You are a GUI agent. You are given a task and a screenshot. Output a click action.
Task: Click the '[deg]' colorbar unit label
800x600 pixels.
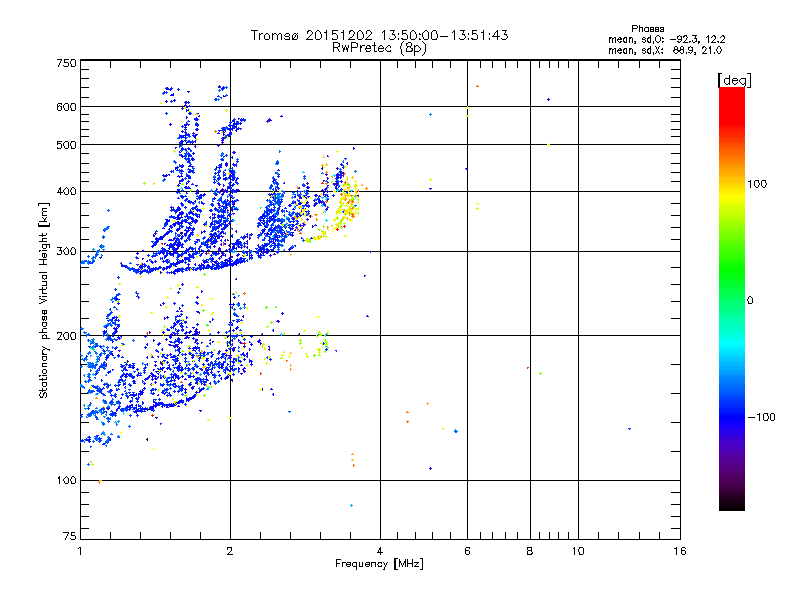click(x=734, y=80)
